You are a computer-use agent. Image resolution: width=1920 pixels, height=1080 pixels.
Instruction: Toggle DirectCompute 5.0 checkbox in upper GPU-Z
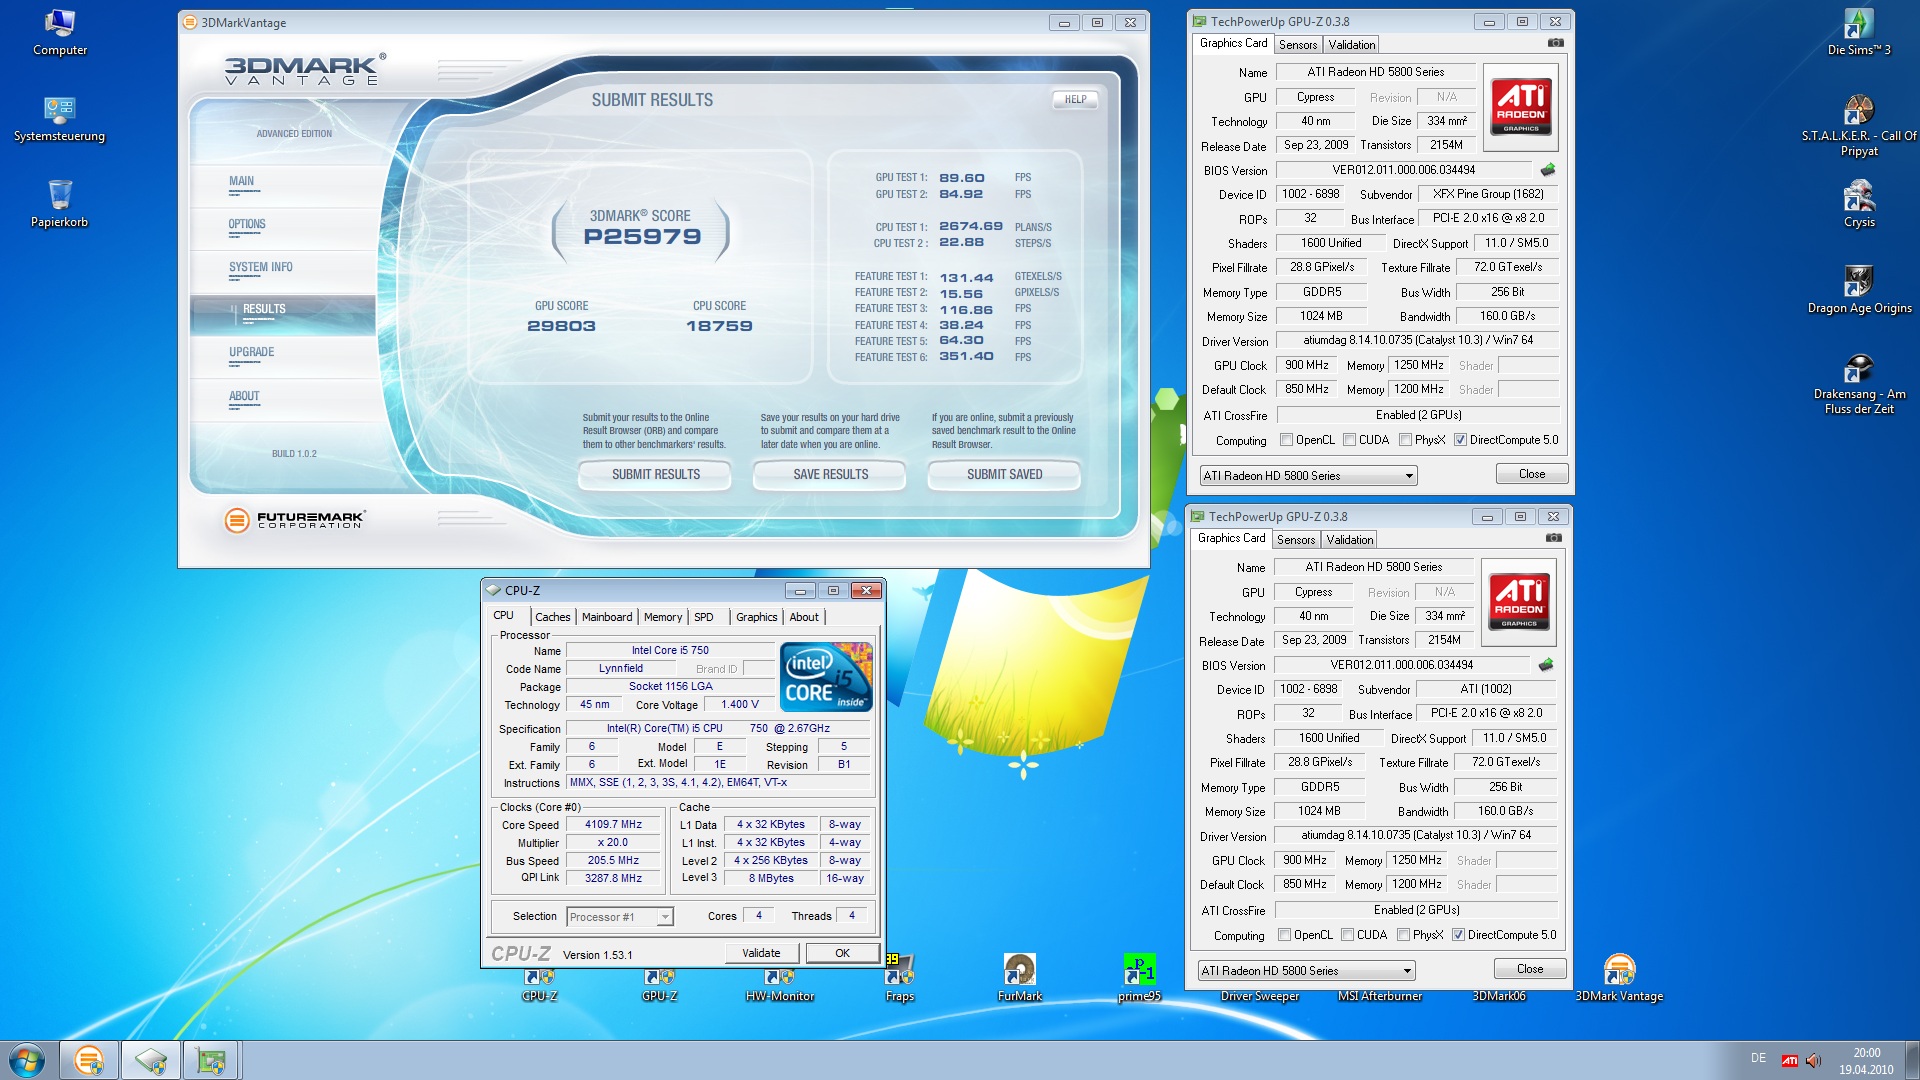pyautogui.click(x=1460, y=440)
